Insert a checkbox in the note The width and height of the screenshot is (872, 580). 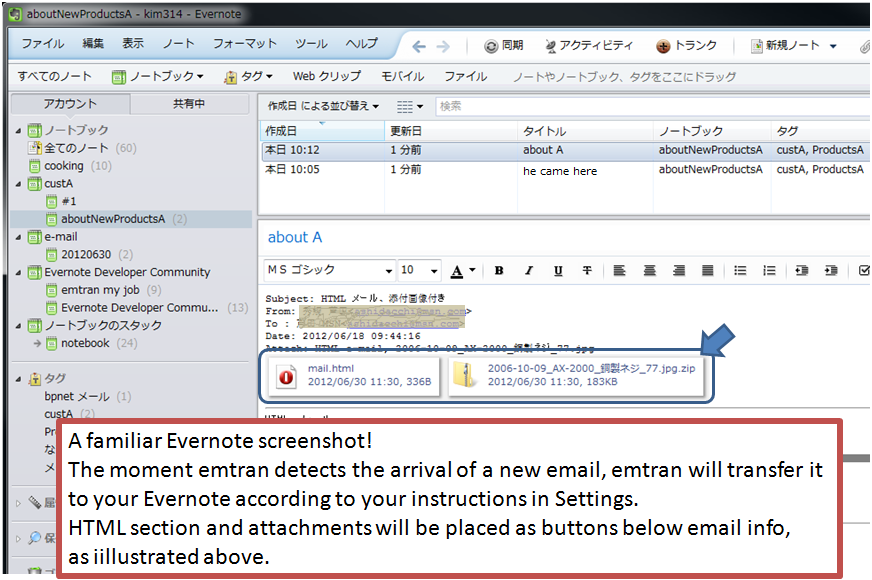[864, 270]
